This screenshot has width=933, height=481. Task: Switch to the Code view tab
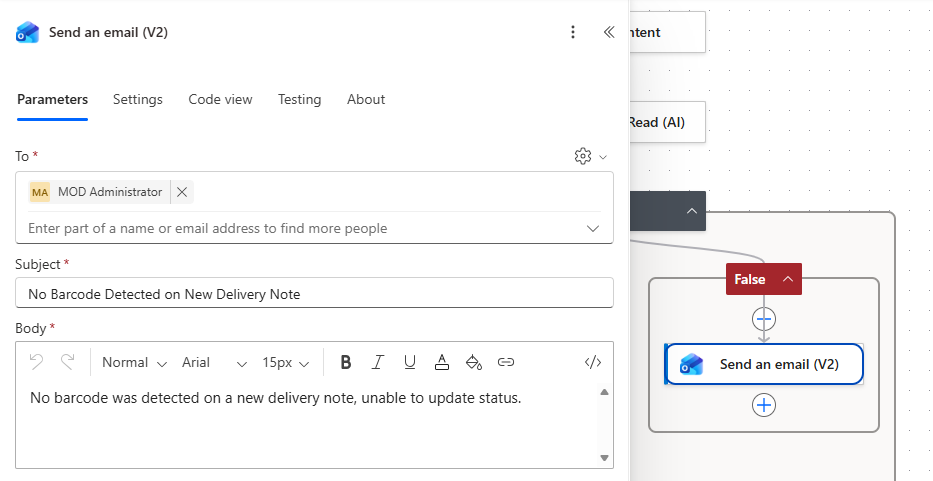tap(220, 99)
